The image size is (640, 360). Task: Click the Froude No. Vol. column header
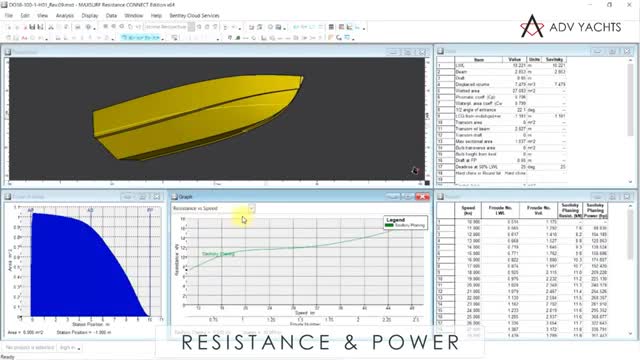[x=538, y=211]
